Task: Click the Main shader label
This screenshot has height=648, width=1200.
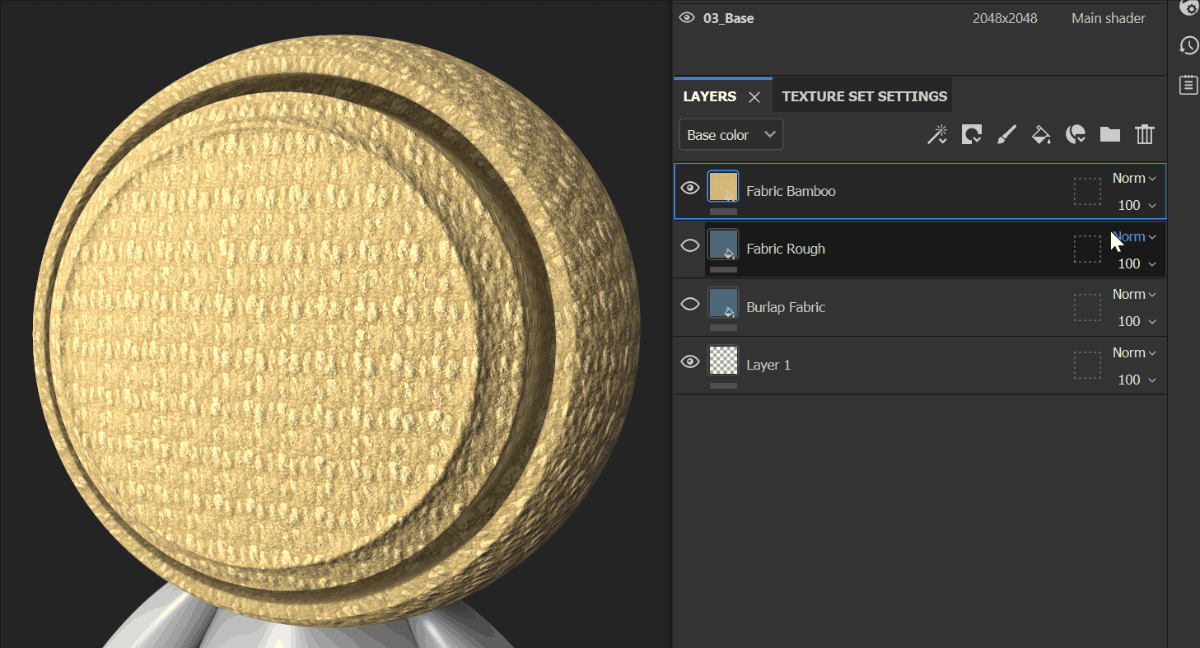Action: click(1108, 18)
